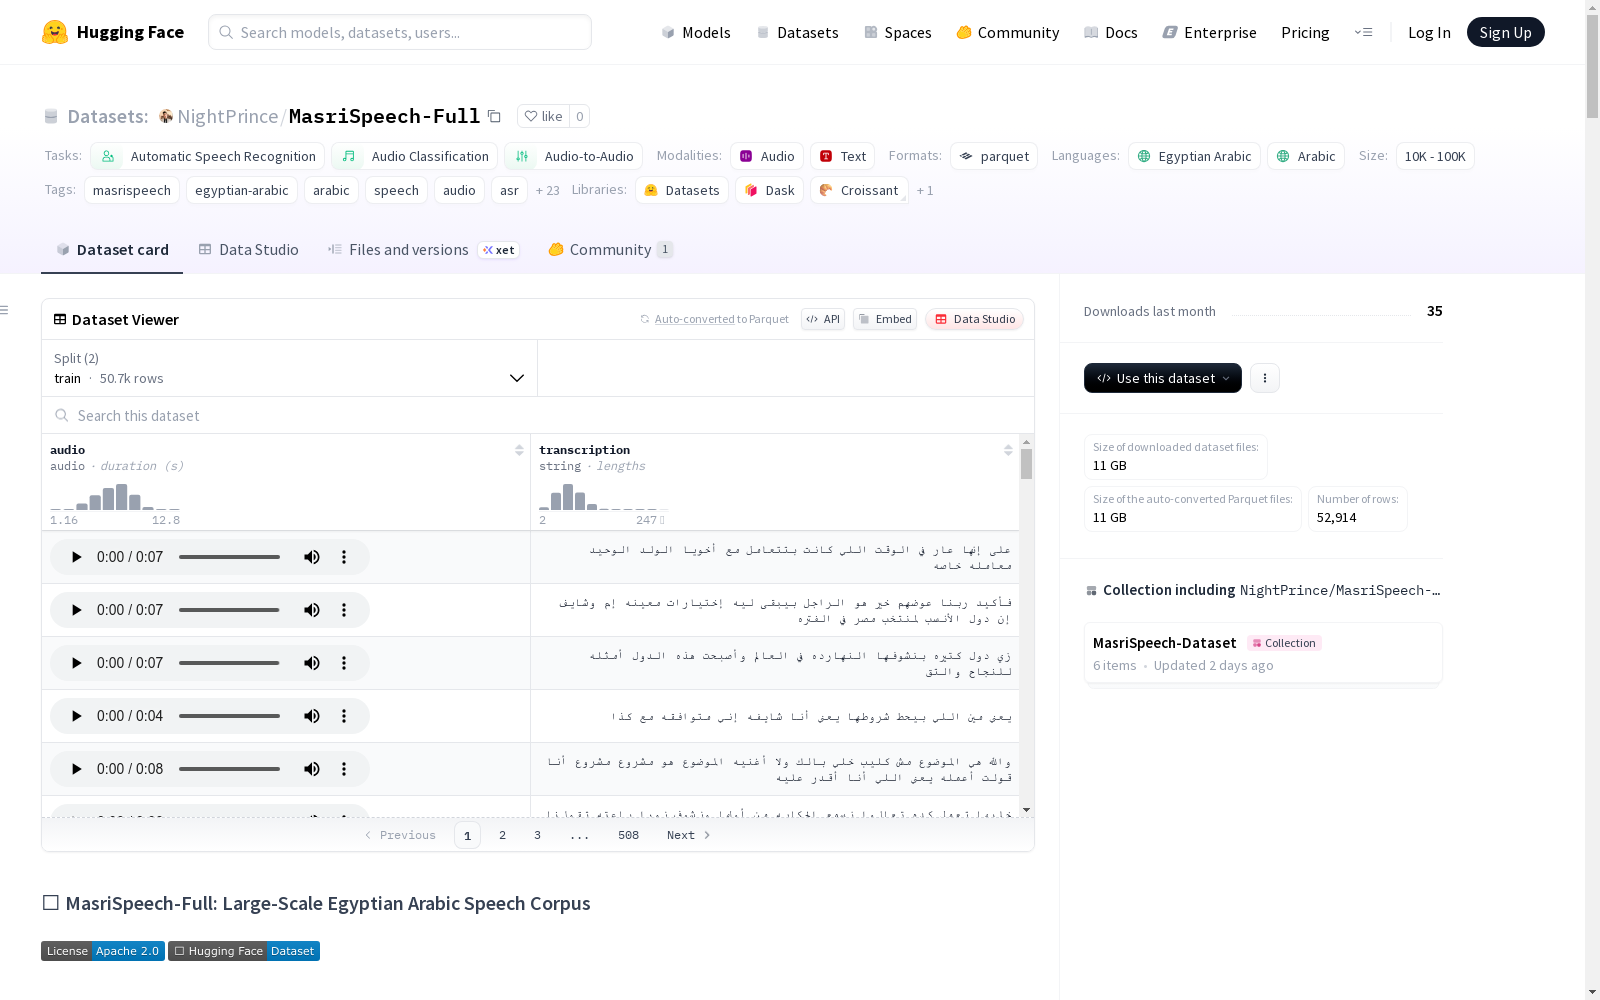Copy the dataset name via the copy icon
Image resolution: width=1600 pixels, height=1000 pixels.
494,116
